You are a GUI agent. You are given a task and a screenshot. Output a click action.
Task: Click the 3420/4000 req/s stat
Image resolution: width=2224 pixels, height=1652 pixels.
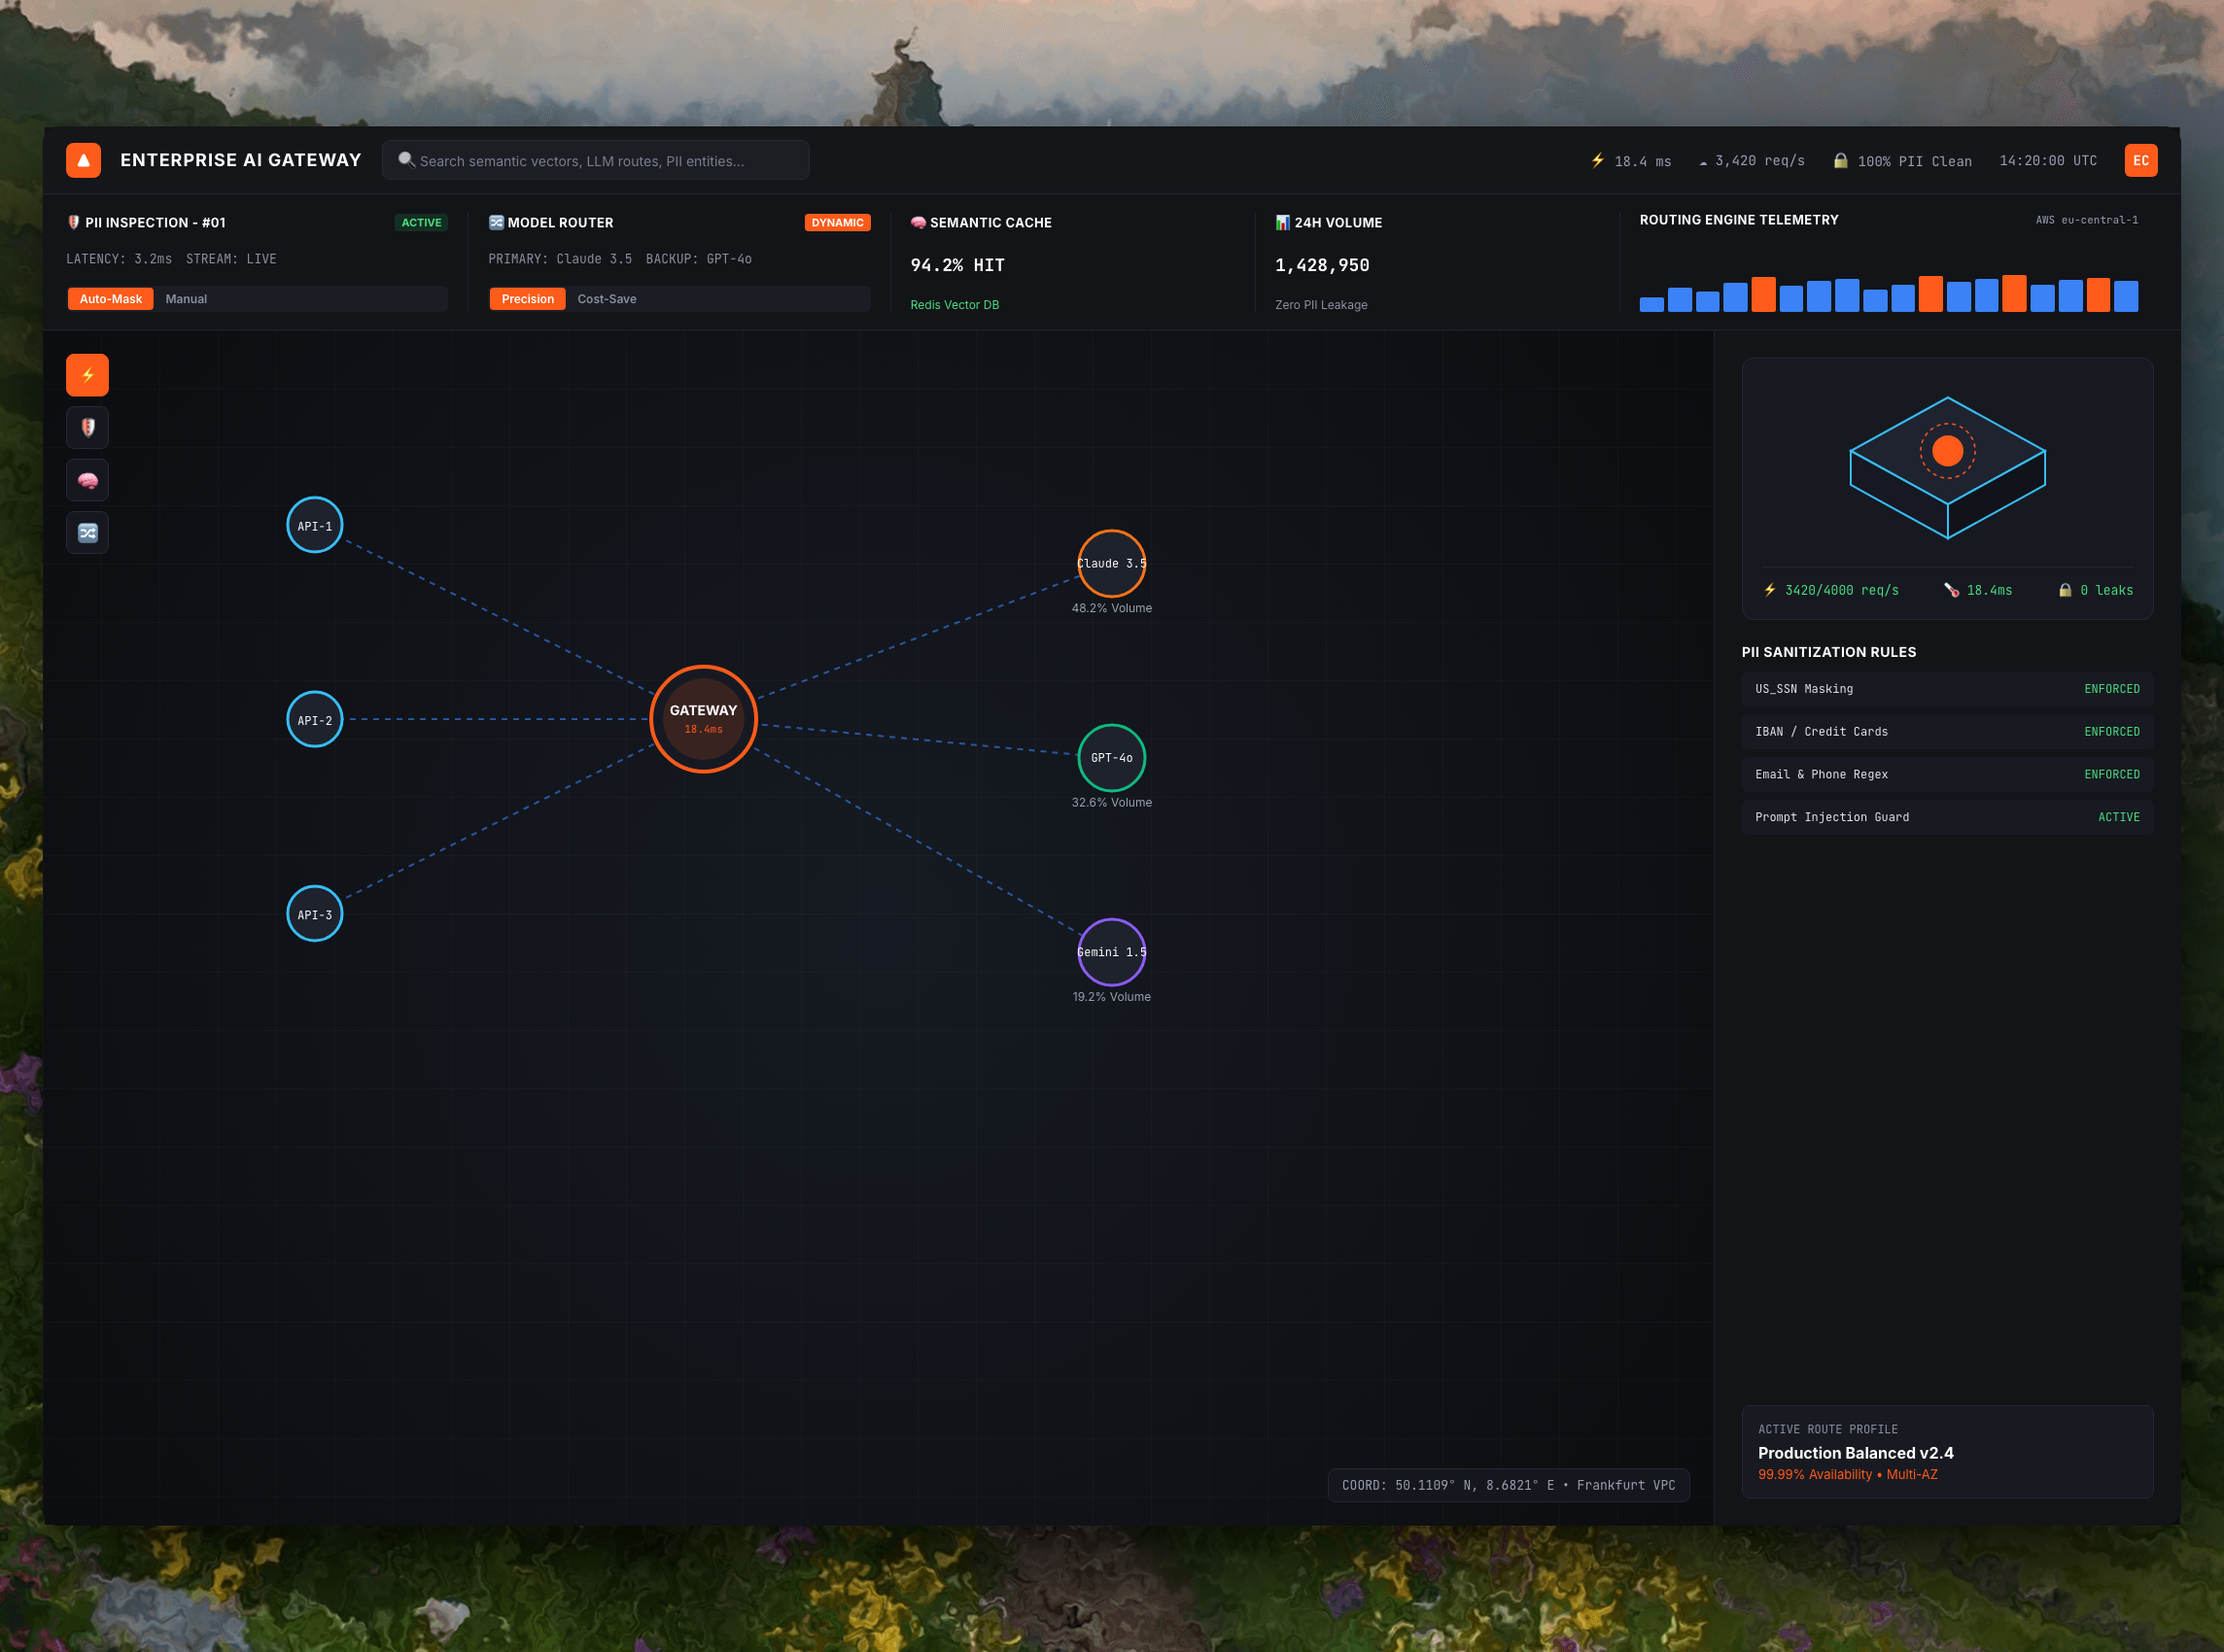(x=1831, y=590)
